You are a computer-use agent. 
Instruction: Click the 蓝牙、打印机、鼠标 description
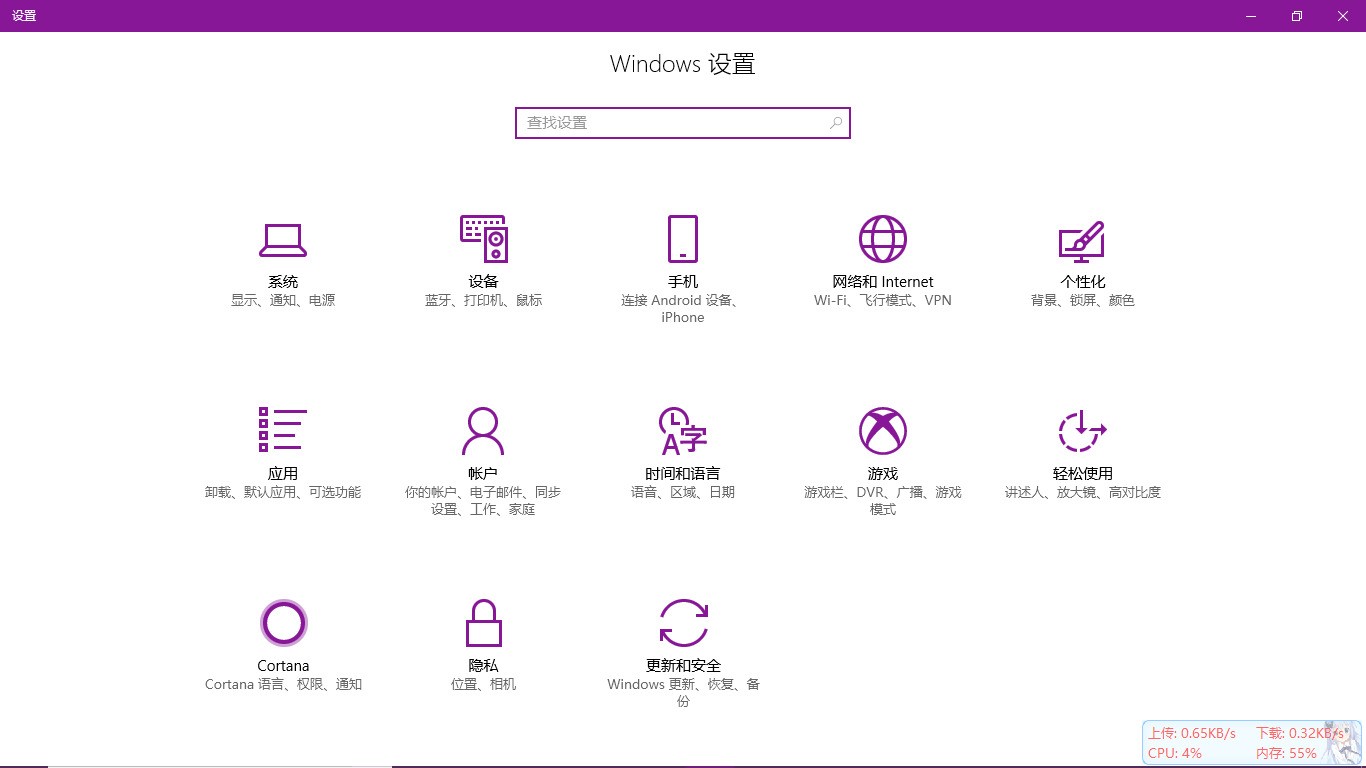click(x=483, y=300)
